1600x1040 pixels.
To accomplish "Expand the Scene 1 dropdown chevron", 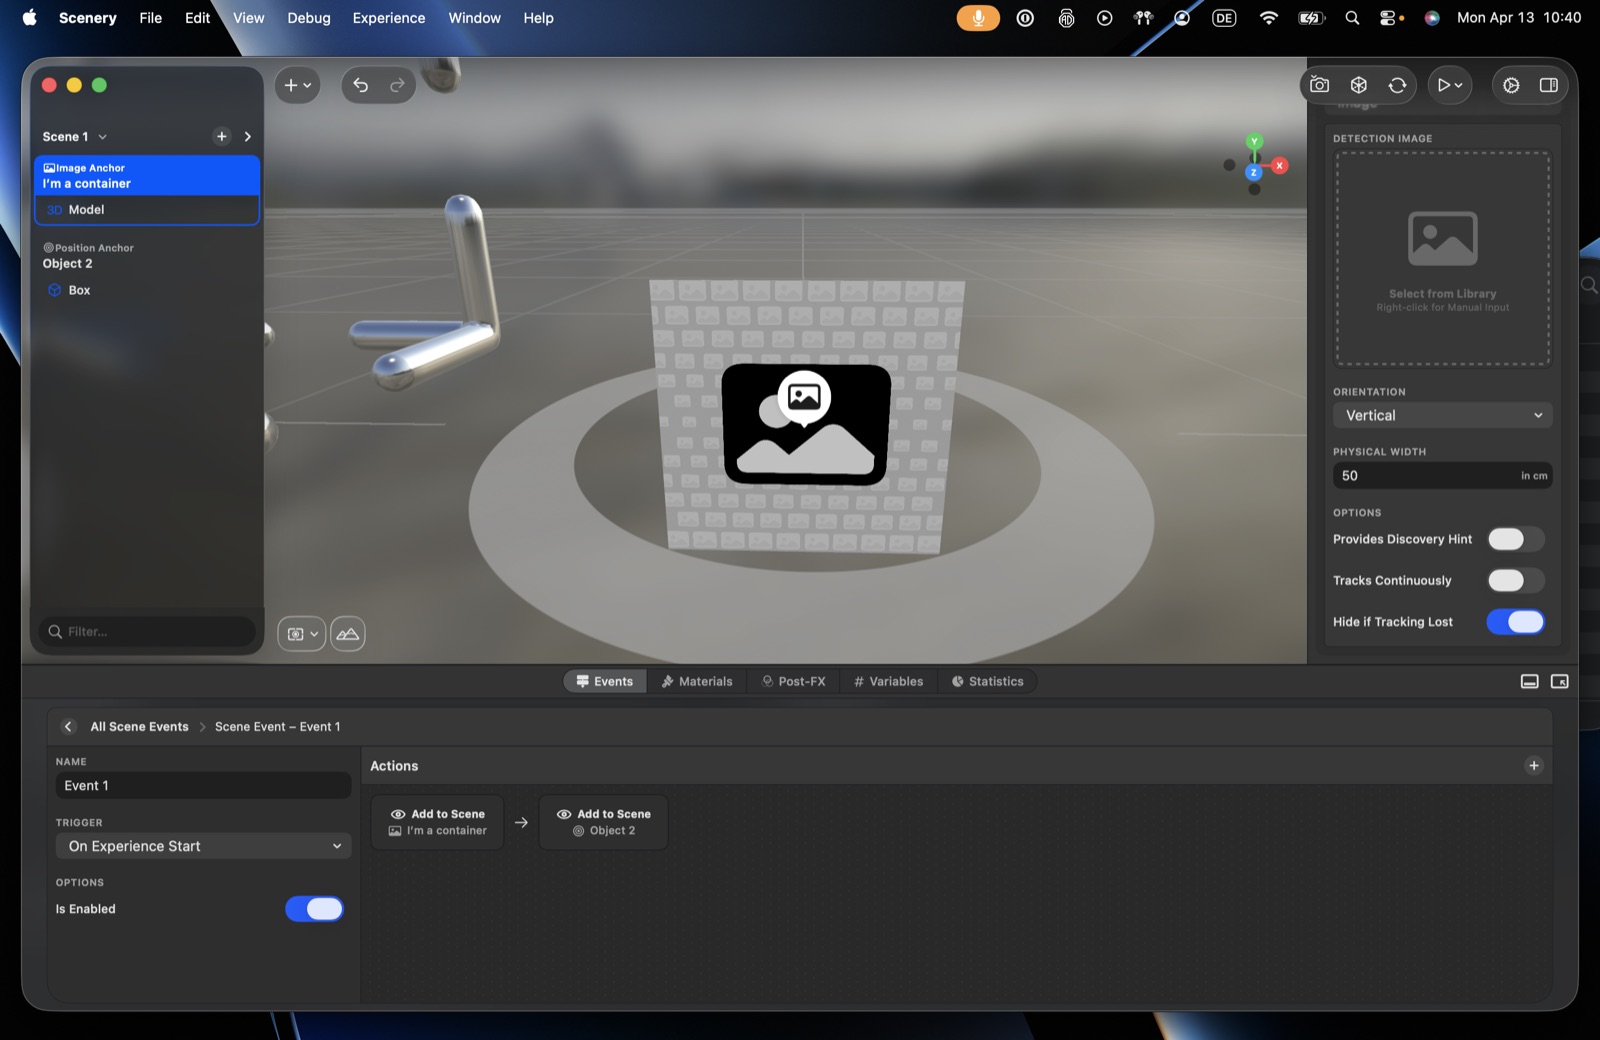I will tap(102, 137).
